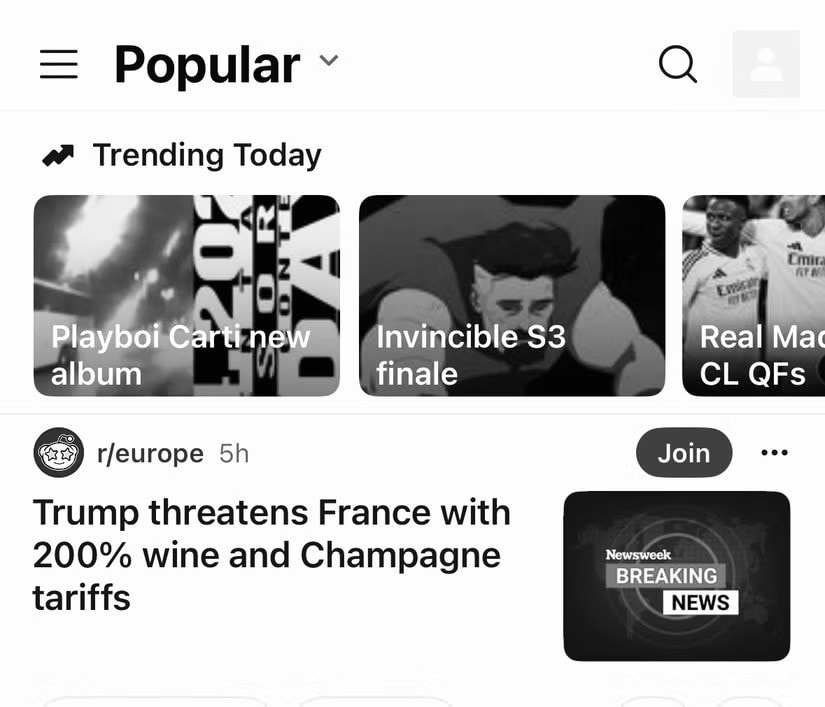Open r/europe community avatar icon
This screenshot has height=707, width=825.
pos(59,454)
